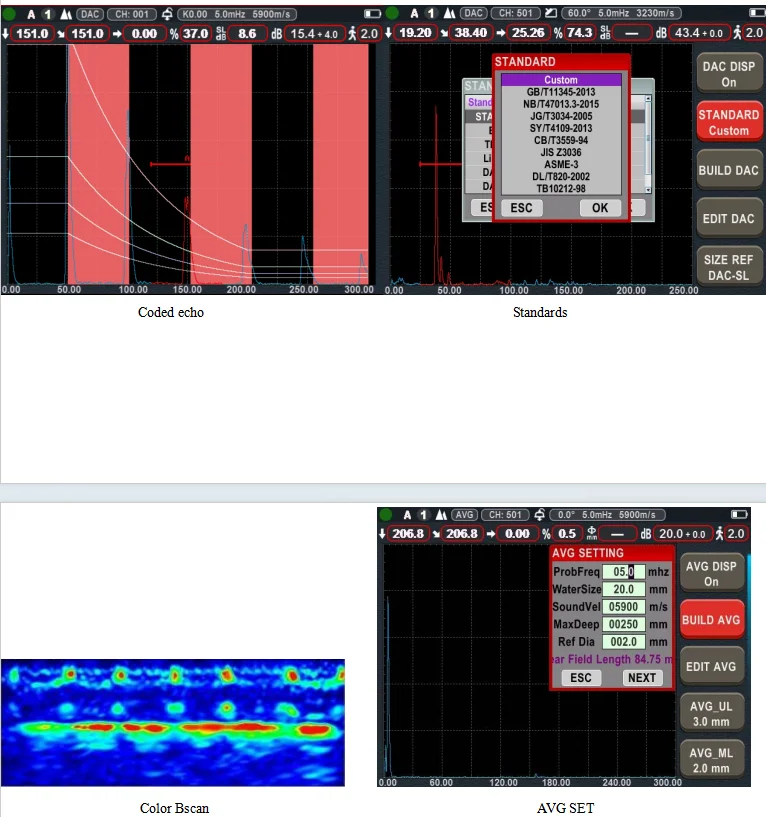Click the probe icon beside CH: 001
The width and height of the screenshot is (766, 817).
point(166,14)
